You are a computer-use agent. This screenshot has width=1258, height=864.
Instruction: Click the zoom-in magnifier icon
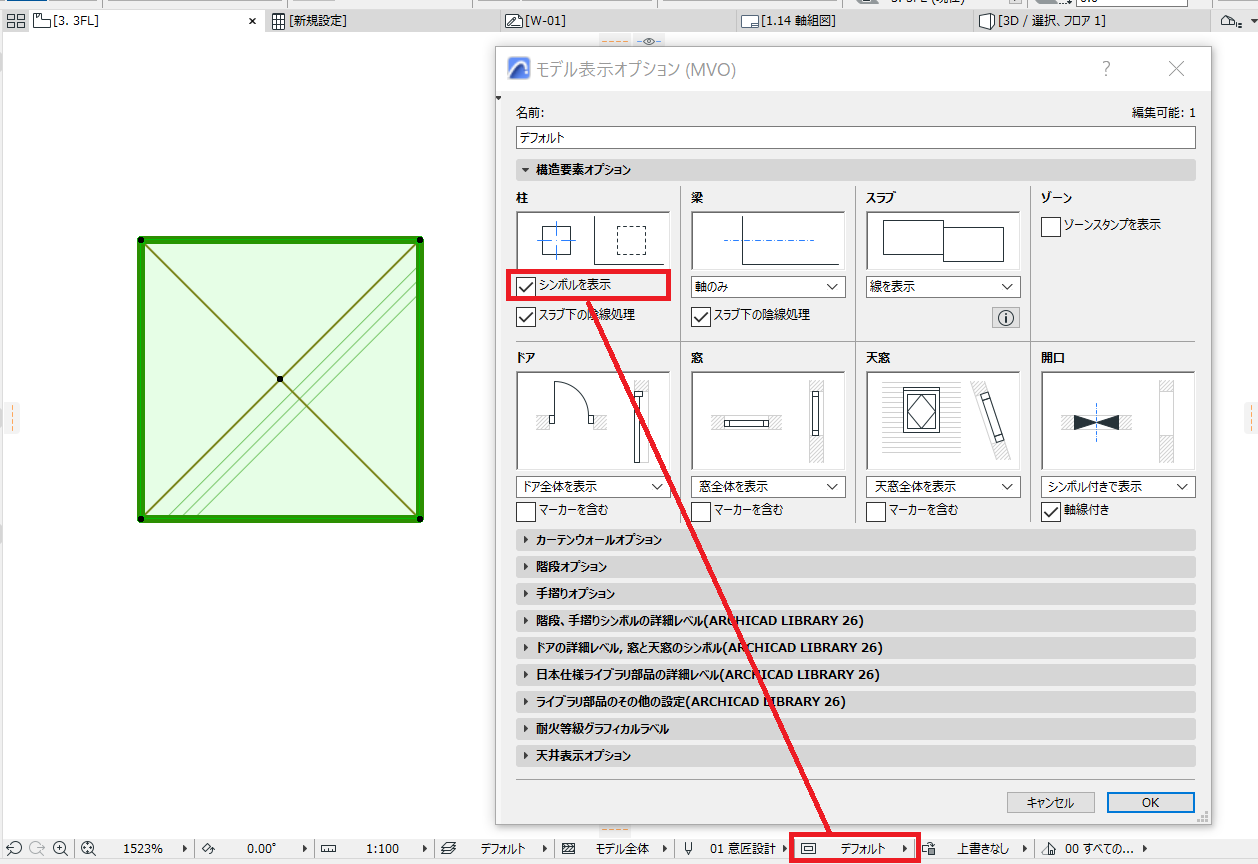click(61, 849)
